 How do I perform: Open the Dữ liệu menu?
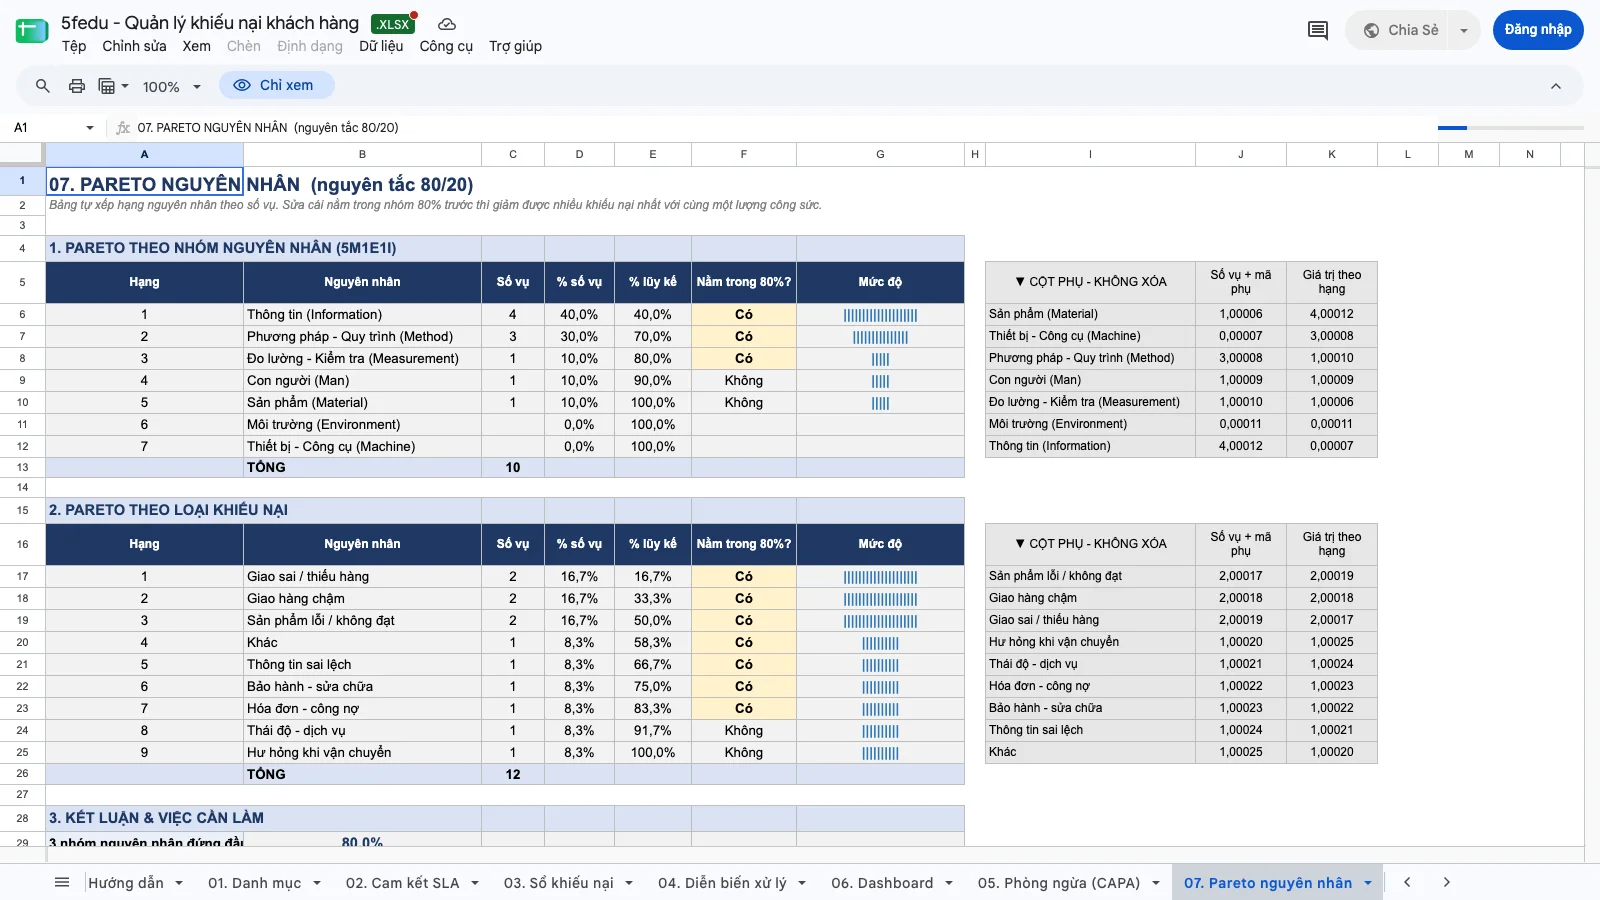tap(381, 46)
